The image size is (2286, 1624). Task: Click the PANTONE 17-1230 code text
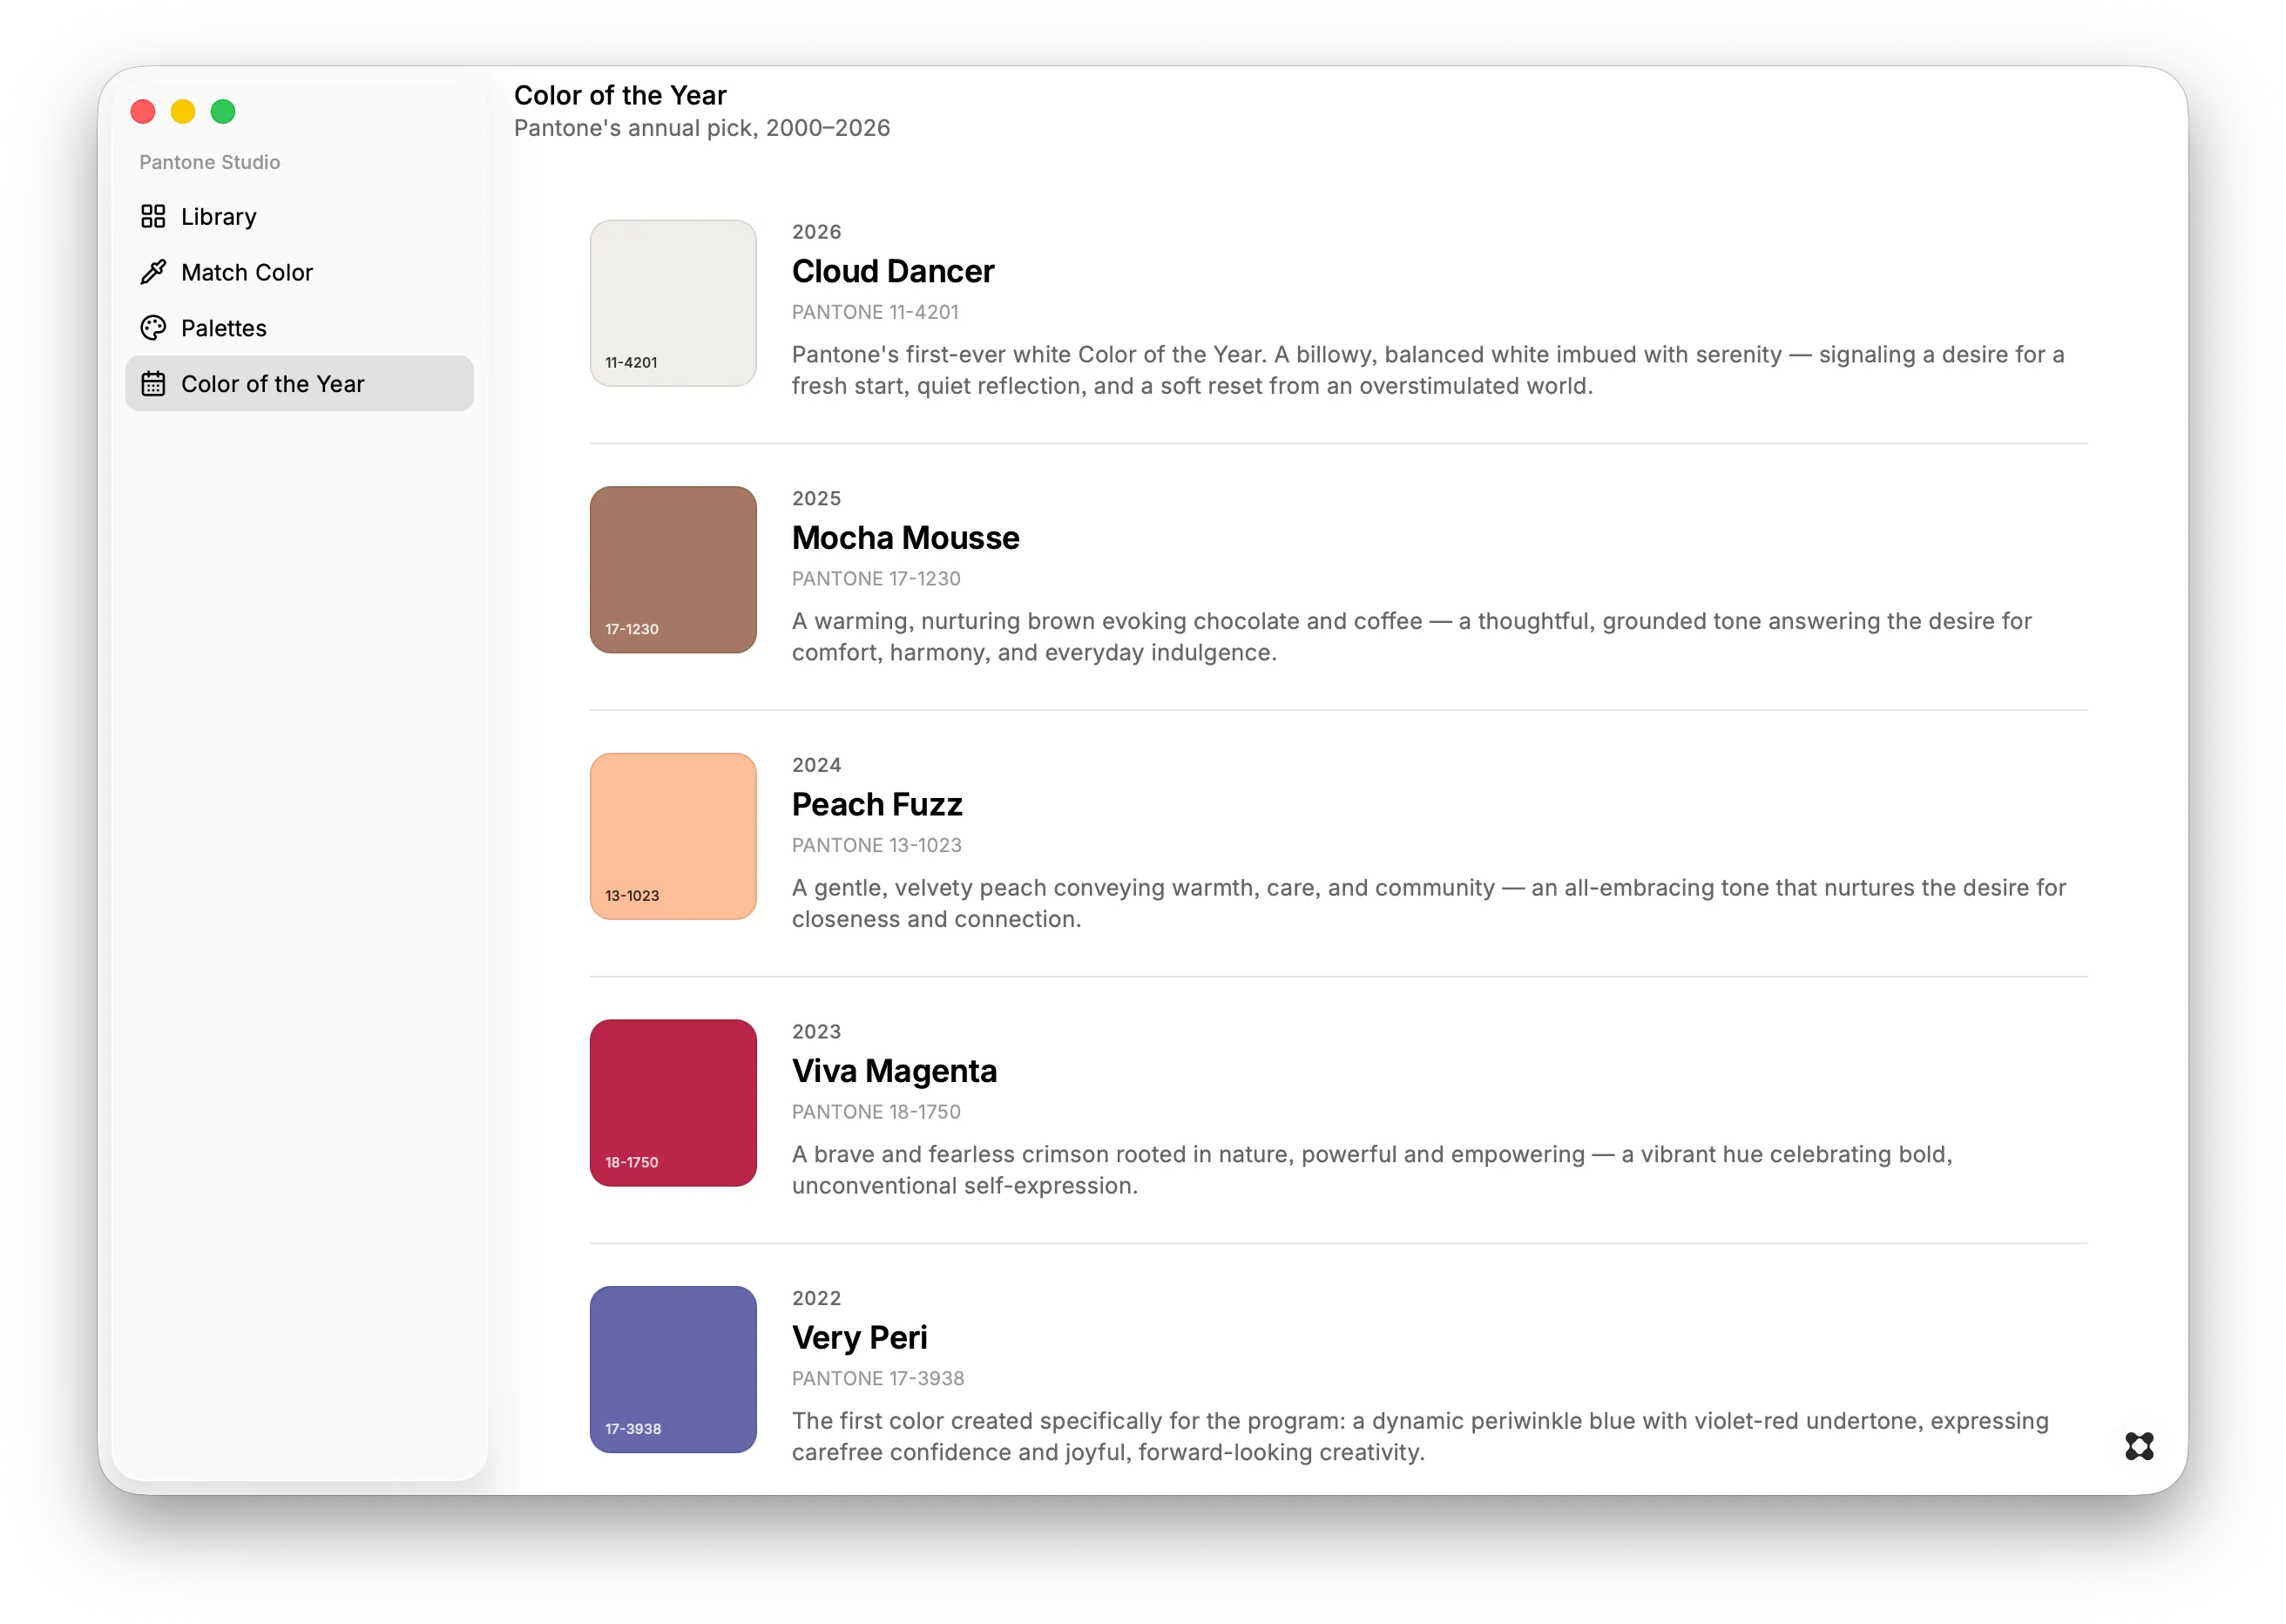click(x=876, y=579)
